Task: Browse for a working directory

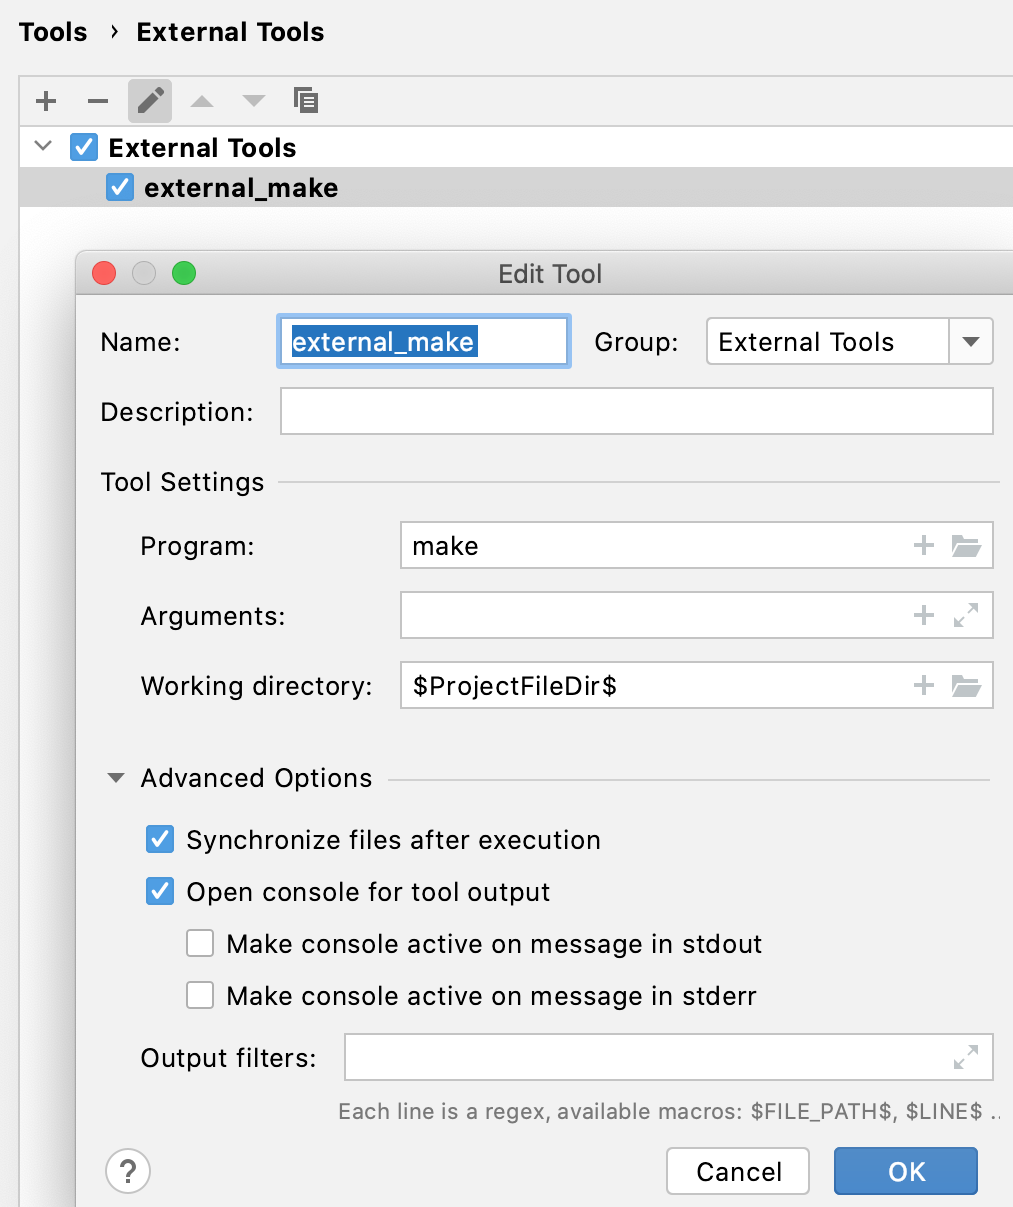Action: [966, 685]
